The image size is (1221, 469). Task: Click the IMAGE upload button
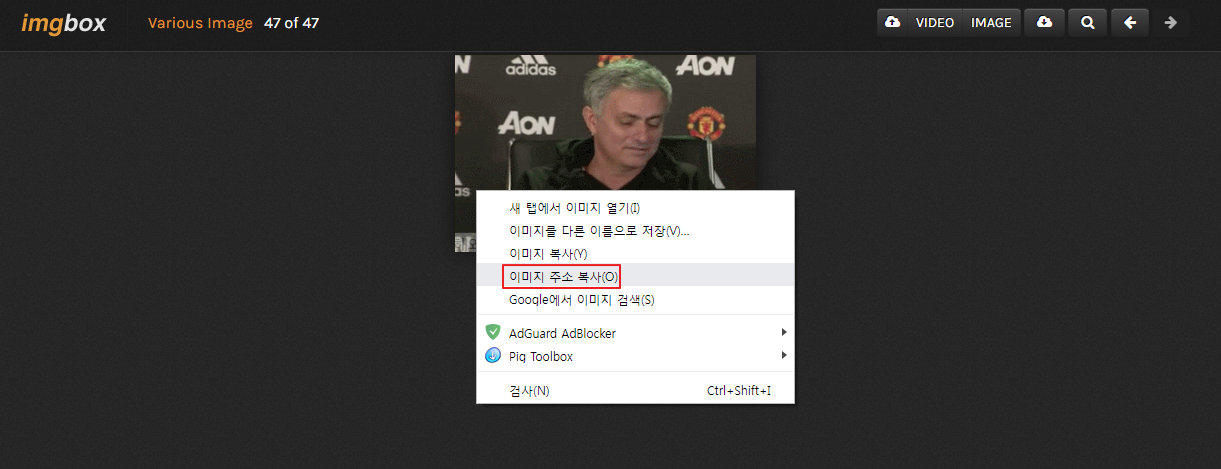click(991, 23)
